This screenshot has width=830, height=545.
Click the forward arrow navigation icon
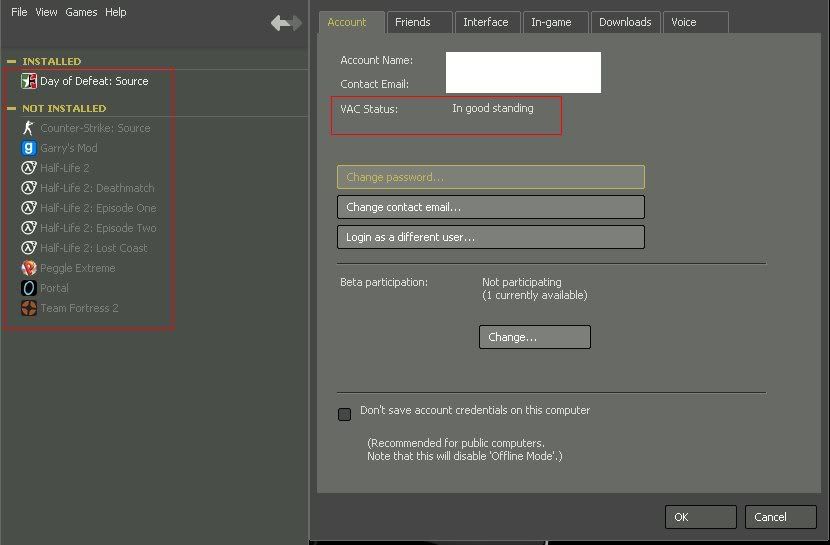pyautogui.click(x=295, y=23)
